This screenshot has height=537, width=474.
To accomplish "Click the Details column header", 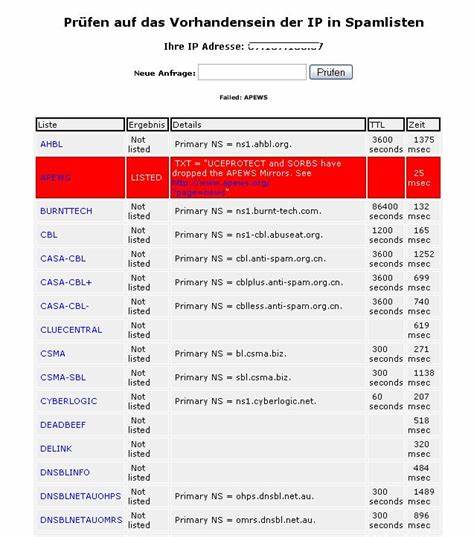I will click(x=268, y=125).
